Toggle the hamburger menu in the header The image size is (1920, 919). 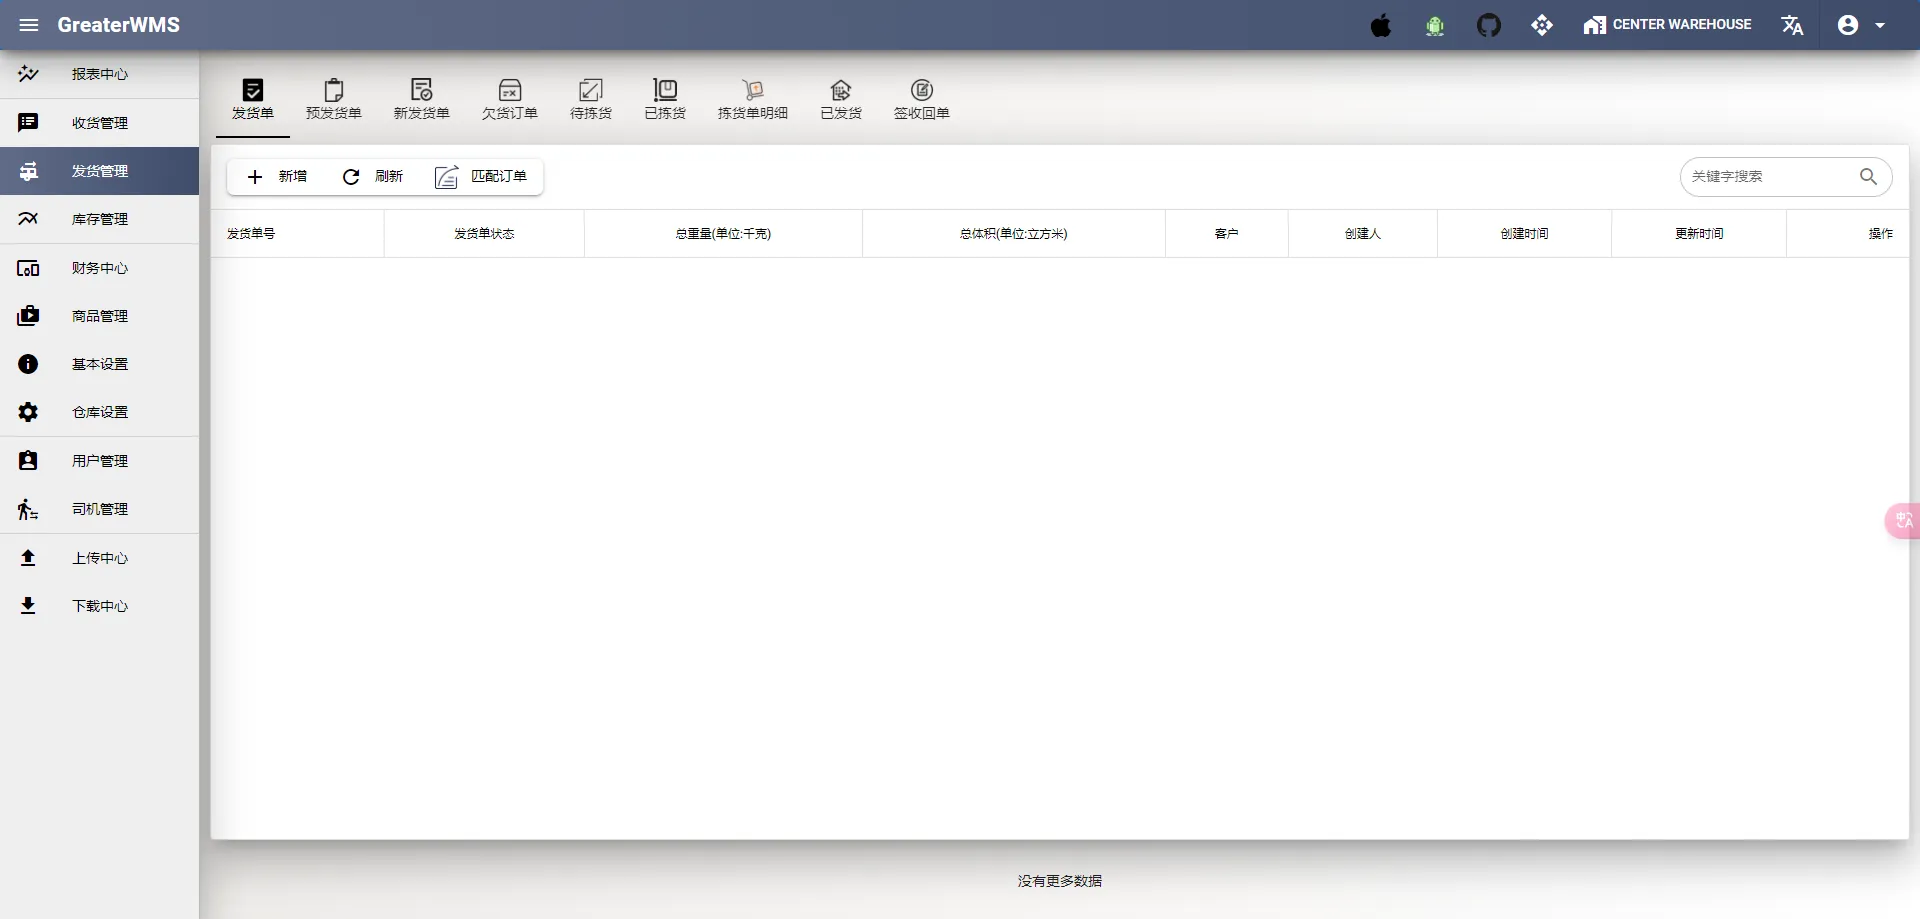click(29, 25)
